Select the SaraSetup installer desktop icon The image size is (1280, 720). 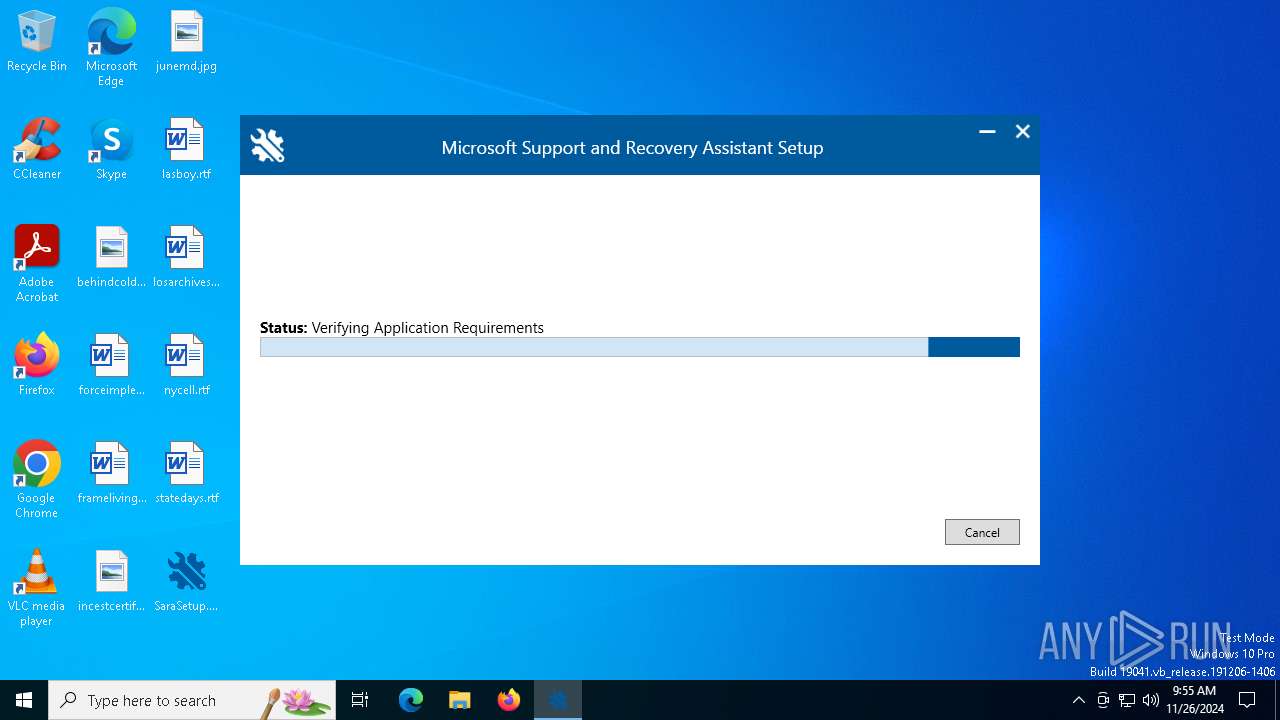(186, 582)
